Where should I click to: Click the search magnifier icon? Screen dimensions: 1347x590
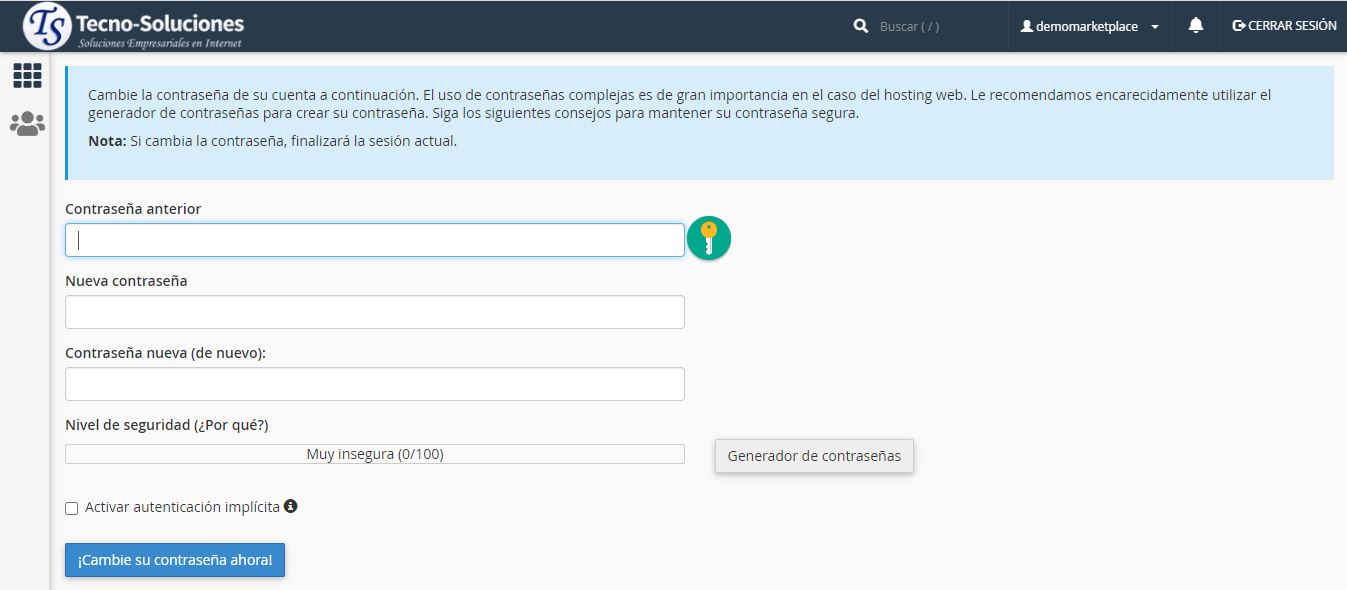(x=860, y=27)
